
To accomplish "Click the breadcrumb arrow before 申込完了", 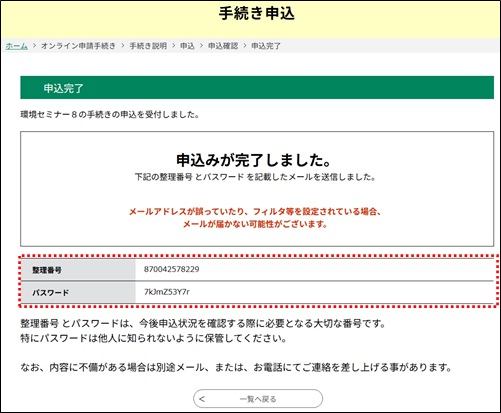I will (x=245, y=46).
